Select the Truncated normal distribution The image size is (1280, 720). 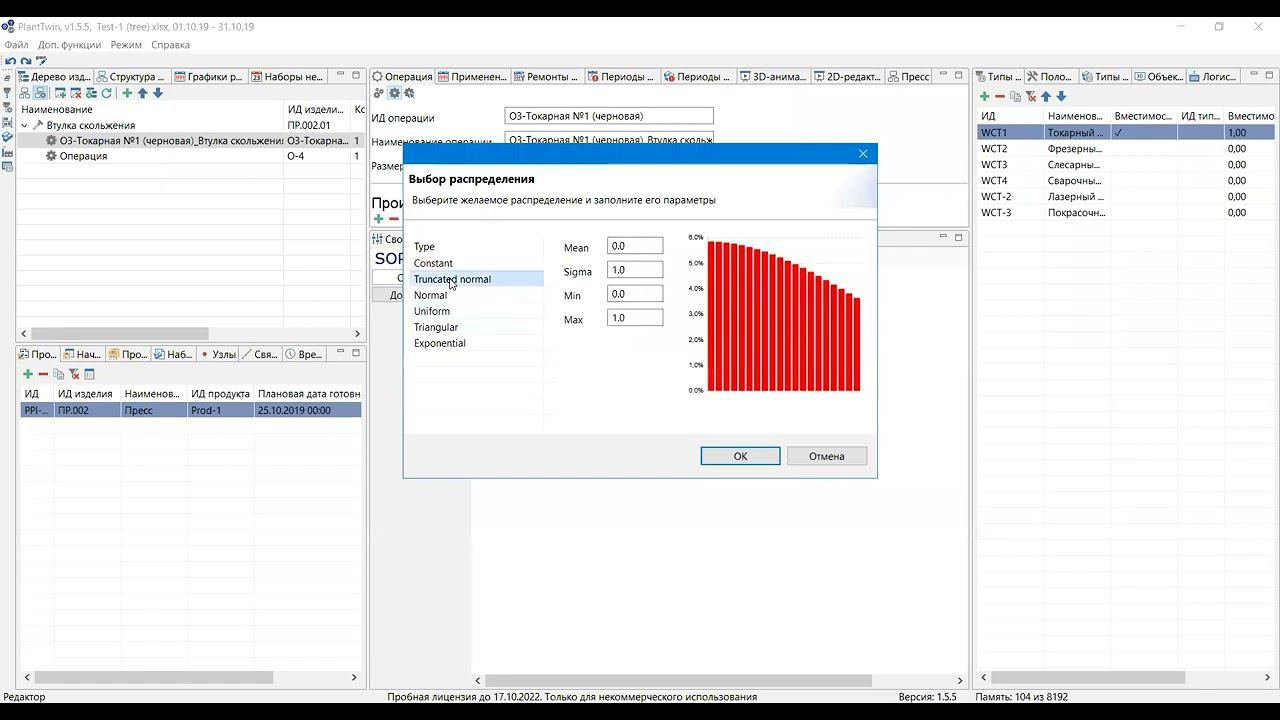point(452,279)
